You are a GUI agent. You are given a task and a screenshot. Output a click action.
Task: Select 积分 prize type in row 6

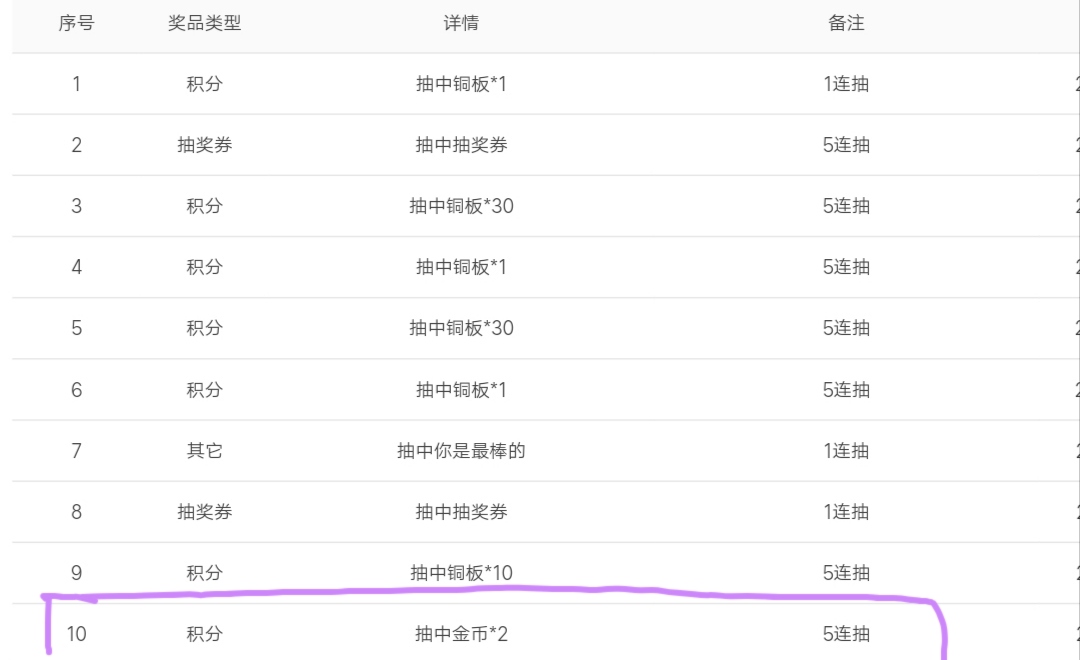tap(204, 390)
